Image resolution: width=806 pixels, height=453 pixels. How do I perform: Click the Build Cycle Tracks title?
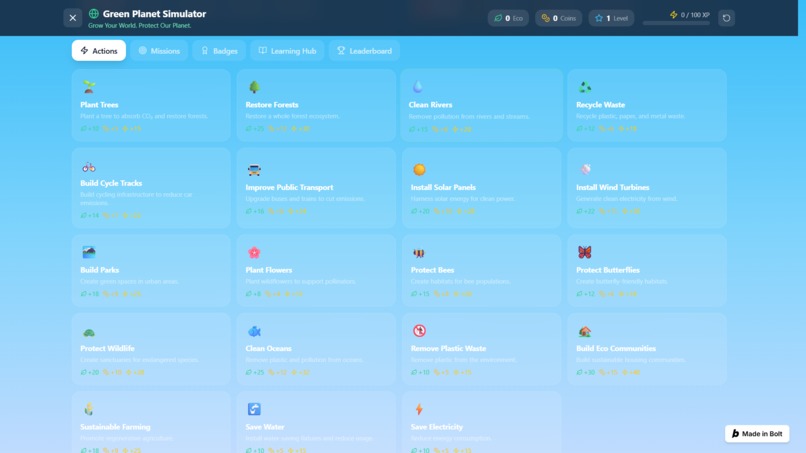click(x=111, y=183)
